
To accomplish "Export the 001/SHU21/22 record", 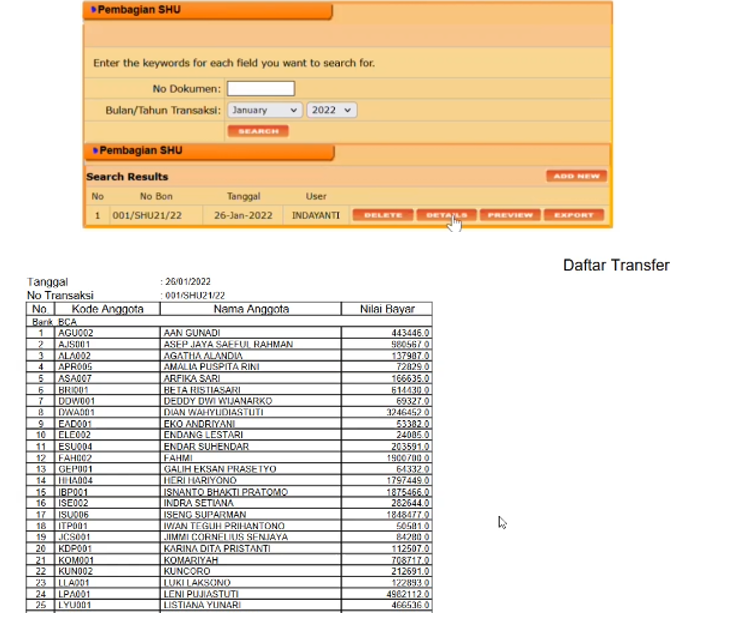I will click(574, 215).
